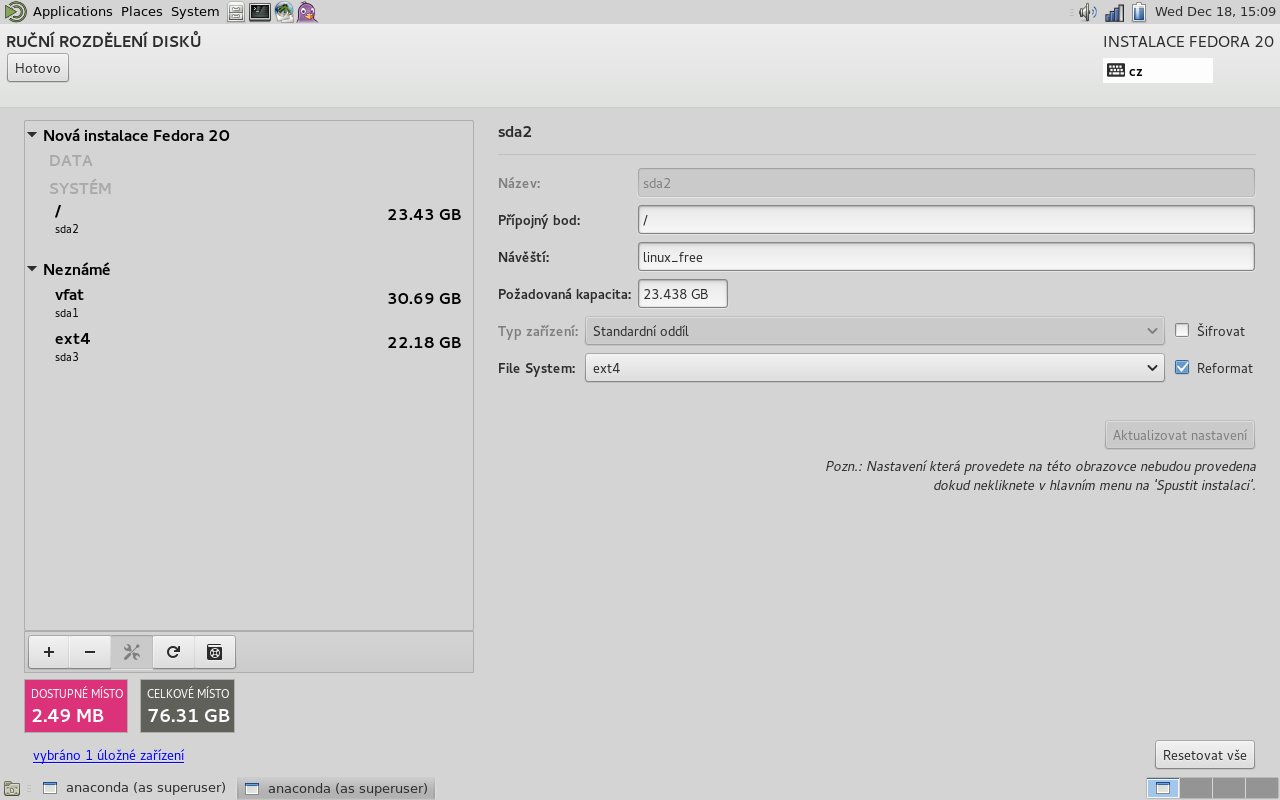Image resolution: width=1280 pixels, height=800 pixels.
Task: Click the DATA category label
Action: pyautogui.click(x=71, y=160)
